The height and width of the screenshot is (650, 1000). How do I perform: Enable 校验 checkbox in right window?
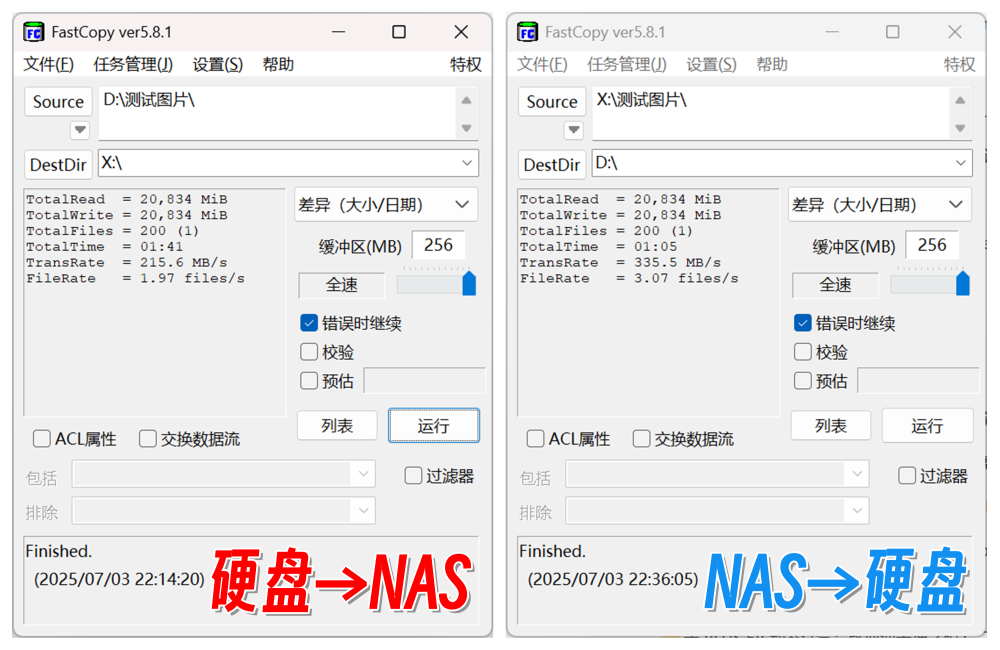click(802, 352)
